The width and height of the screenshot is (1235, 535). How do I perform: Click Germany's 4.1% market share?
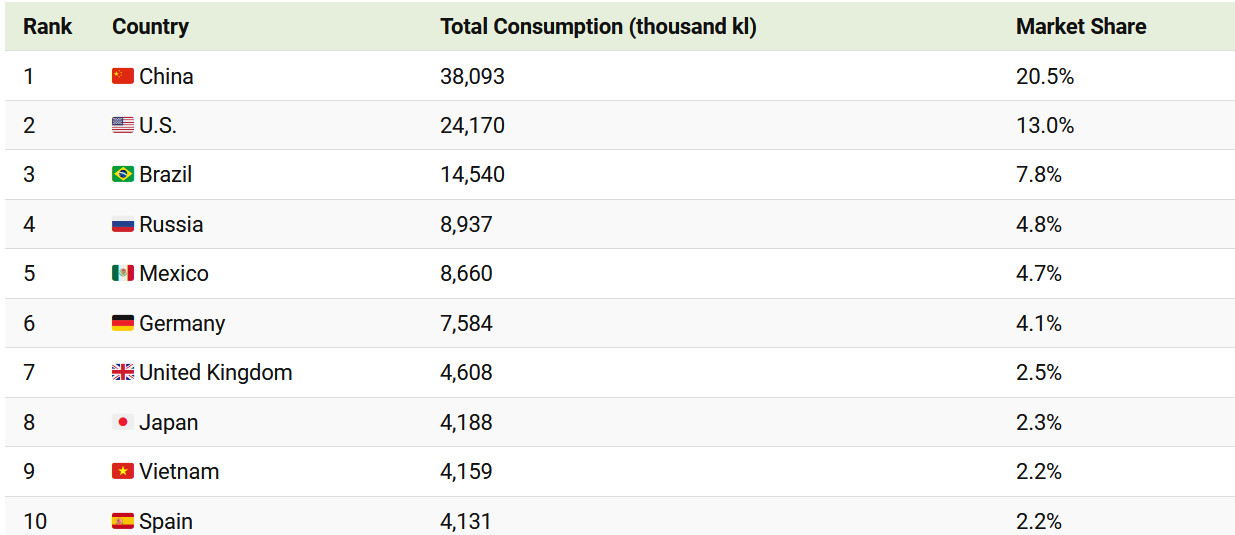1039,323
